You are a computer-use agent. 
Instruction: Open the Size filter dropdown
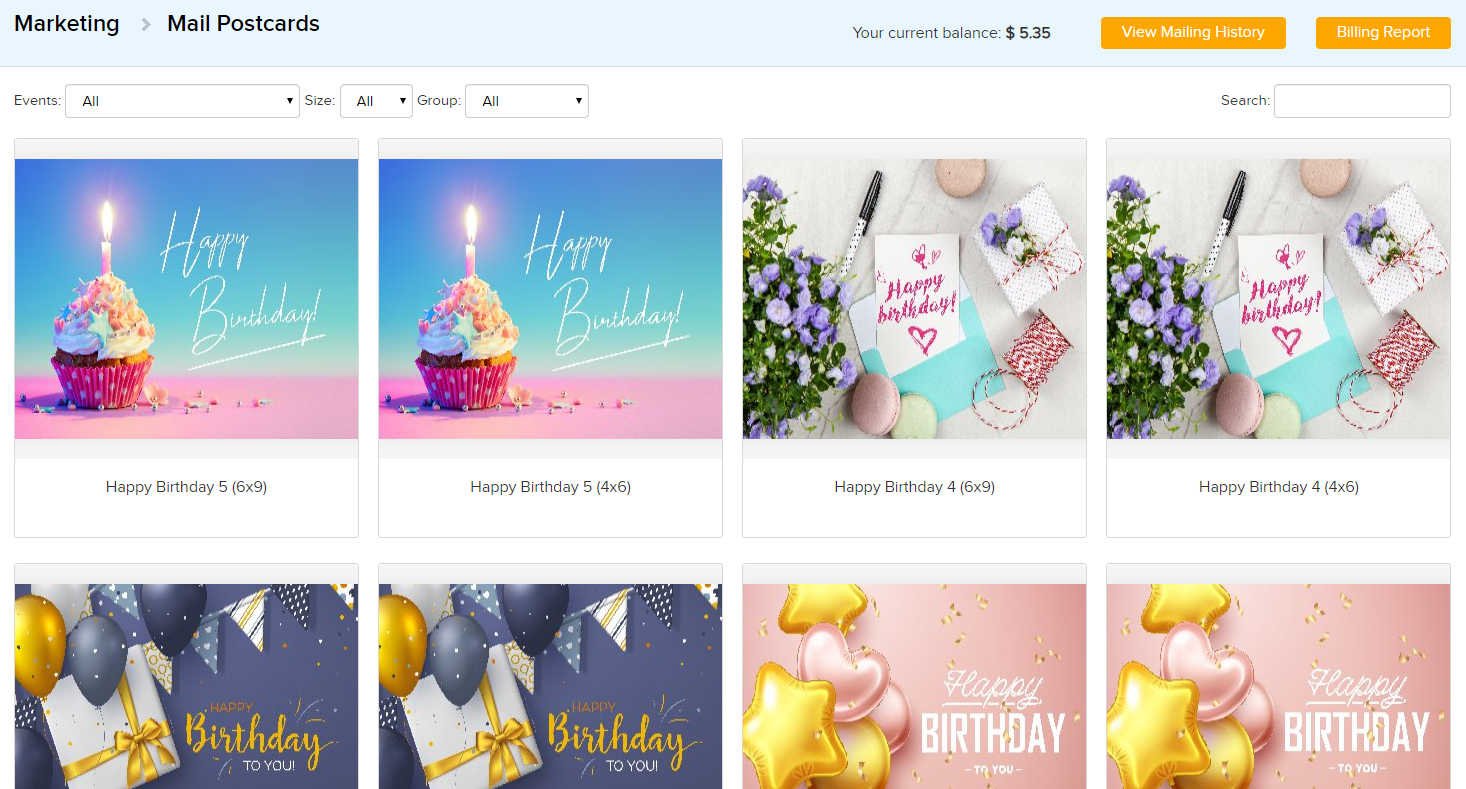pyautogui.click(x=376, y=101)
